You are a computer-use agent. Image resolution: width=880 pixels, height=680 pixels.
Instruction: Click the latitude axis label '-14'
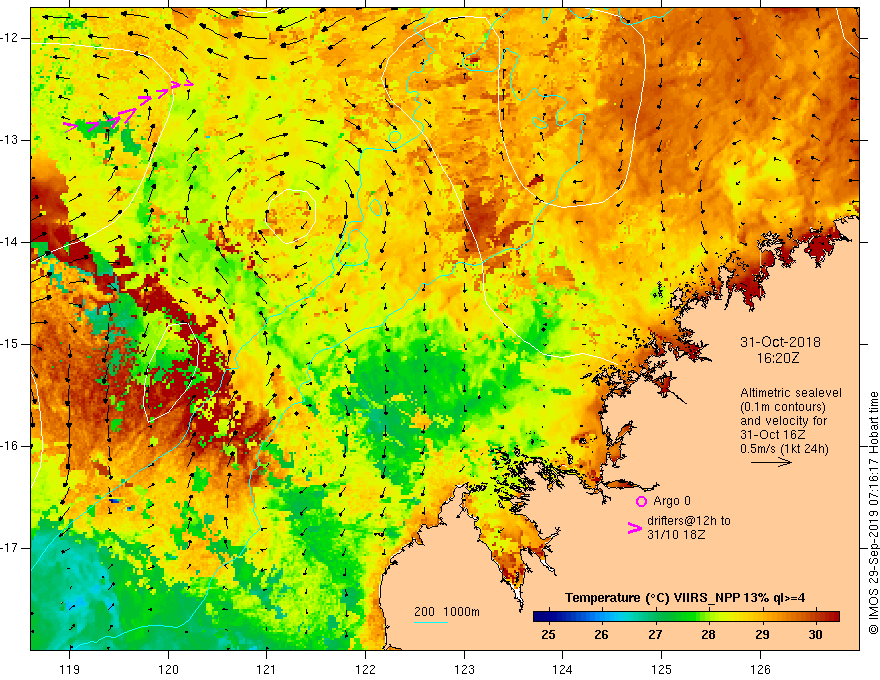click(11, 242)
